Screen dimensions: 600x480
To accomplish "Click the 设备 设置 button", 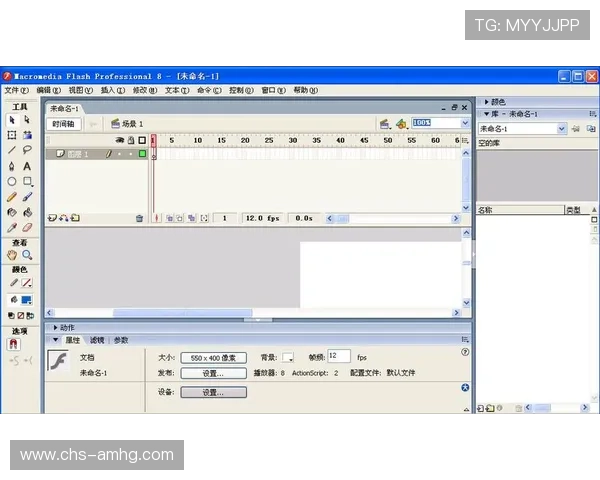I will pyautogui.click(x=214, y=392).
